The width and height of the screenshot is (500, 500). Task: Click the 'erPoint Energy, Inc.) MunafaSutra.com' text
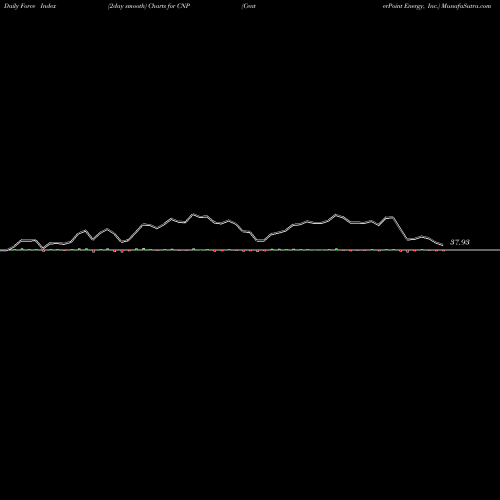coord(437,6)
